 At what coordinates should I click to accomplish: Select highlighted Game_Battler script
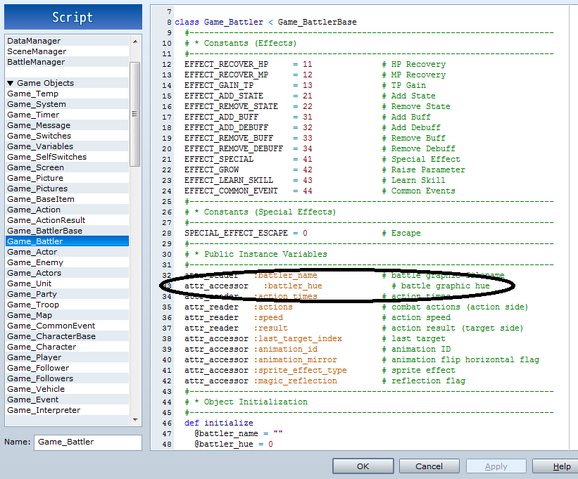tap(67, 242)
